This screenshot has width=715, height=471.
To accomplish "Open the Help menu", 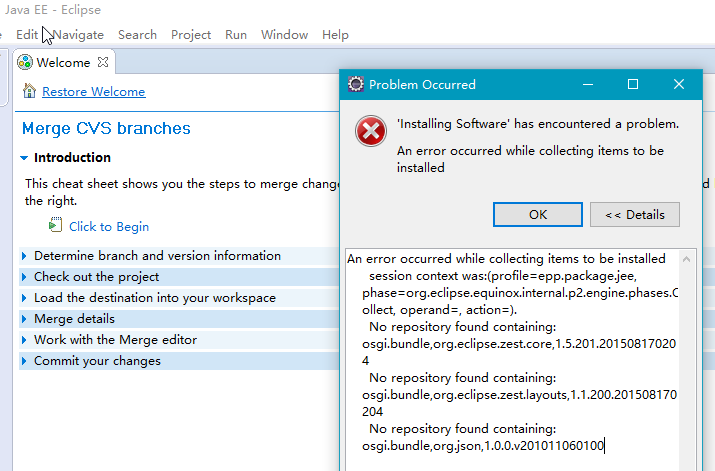I will pyautogui.click(x=335, y=35).
